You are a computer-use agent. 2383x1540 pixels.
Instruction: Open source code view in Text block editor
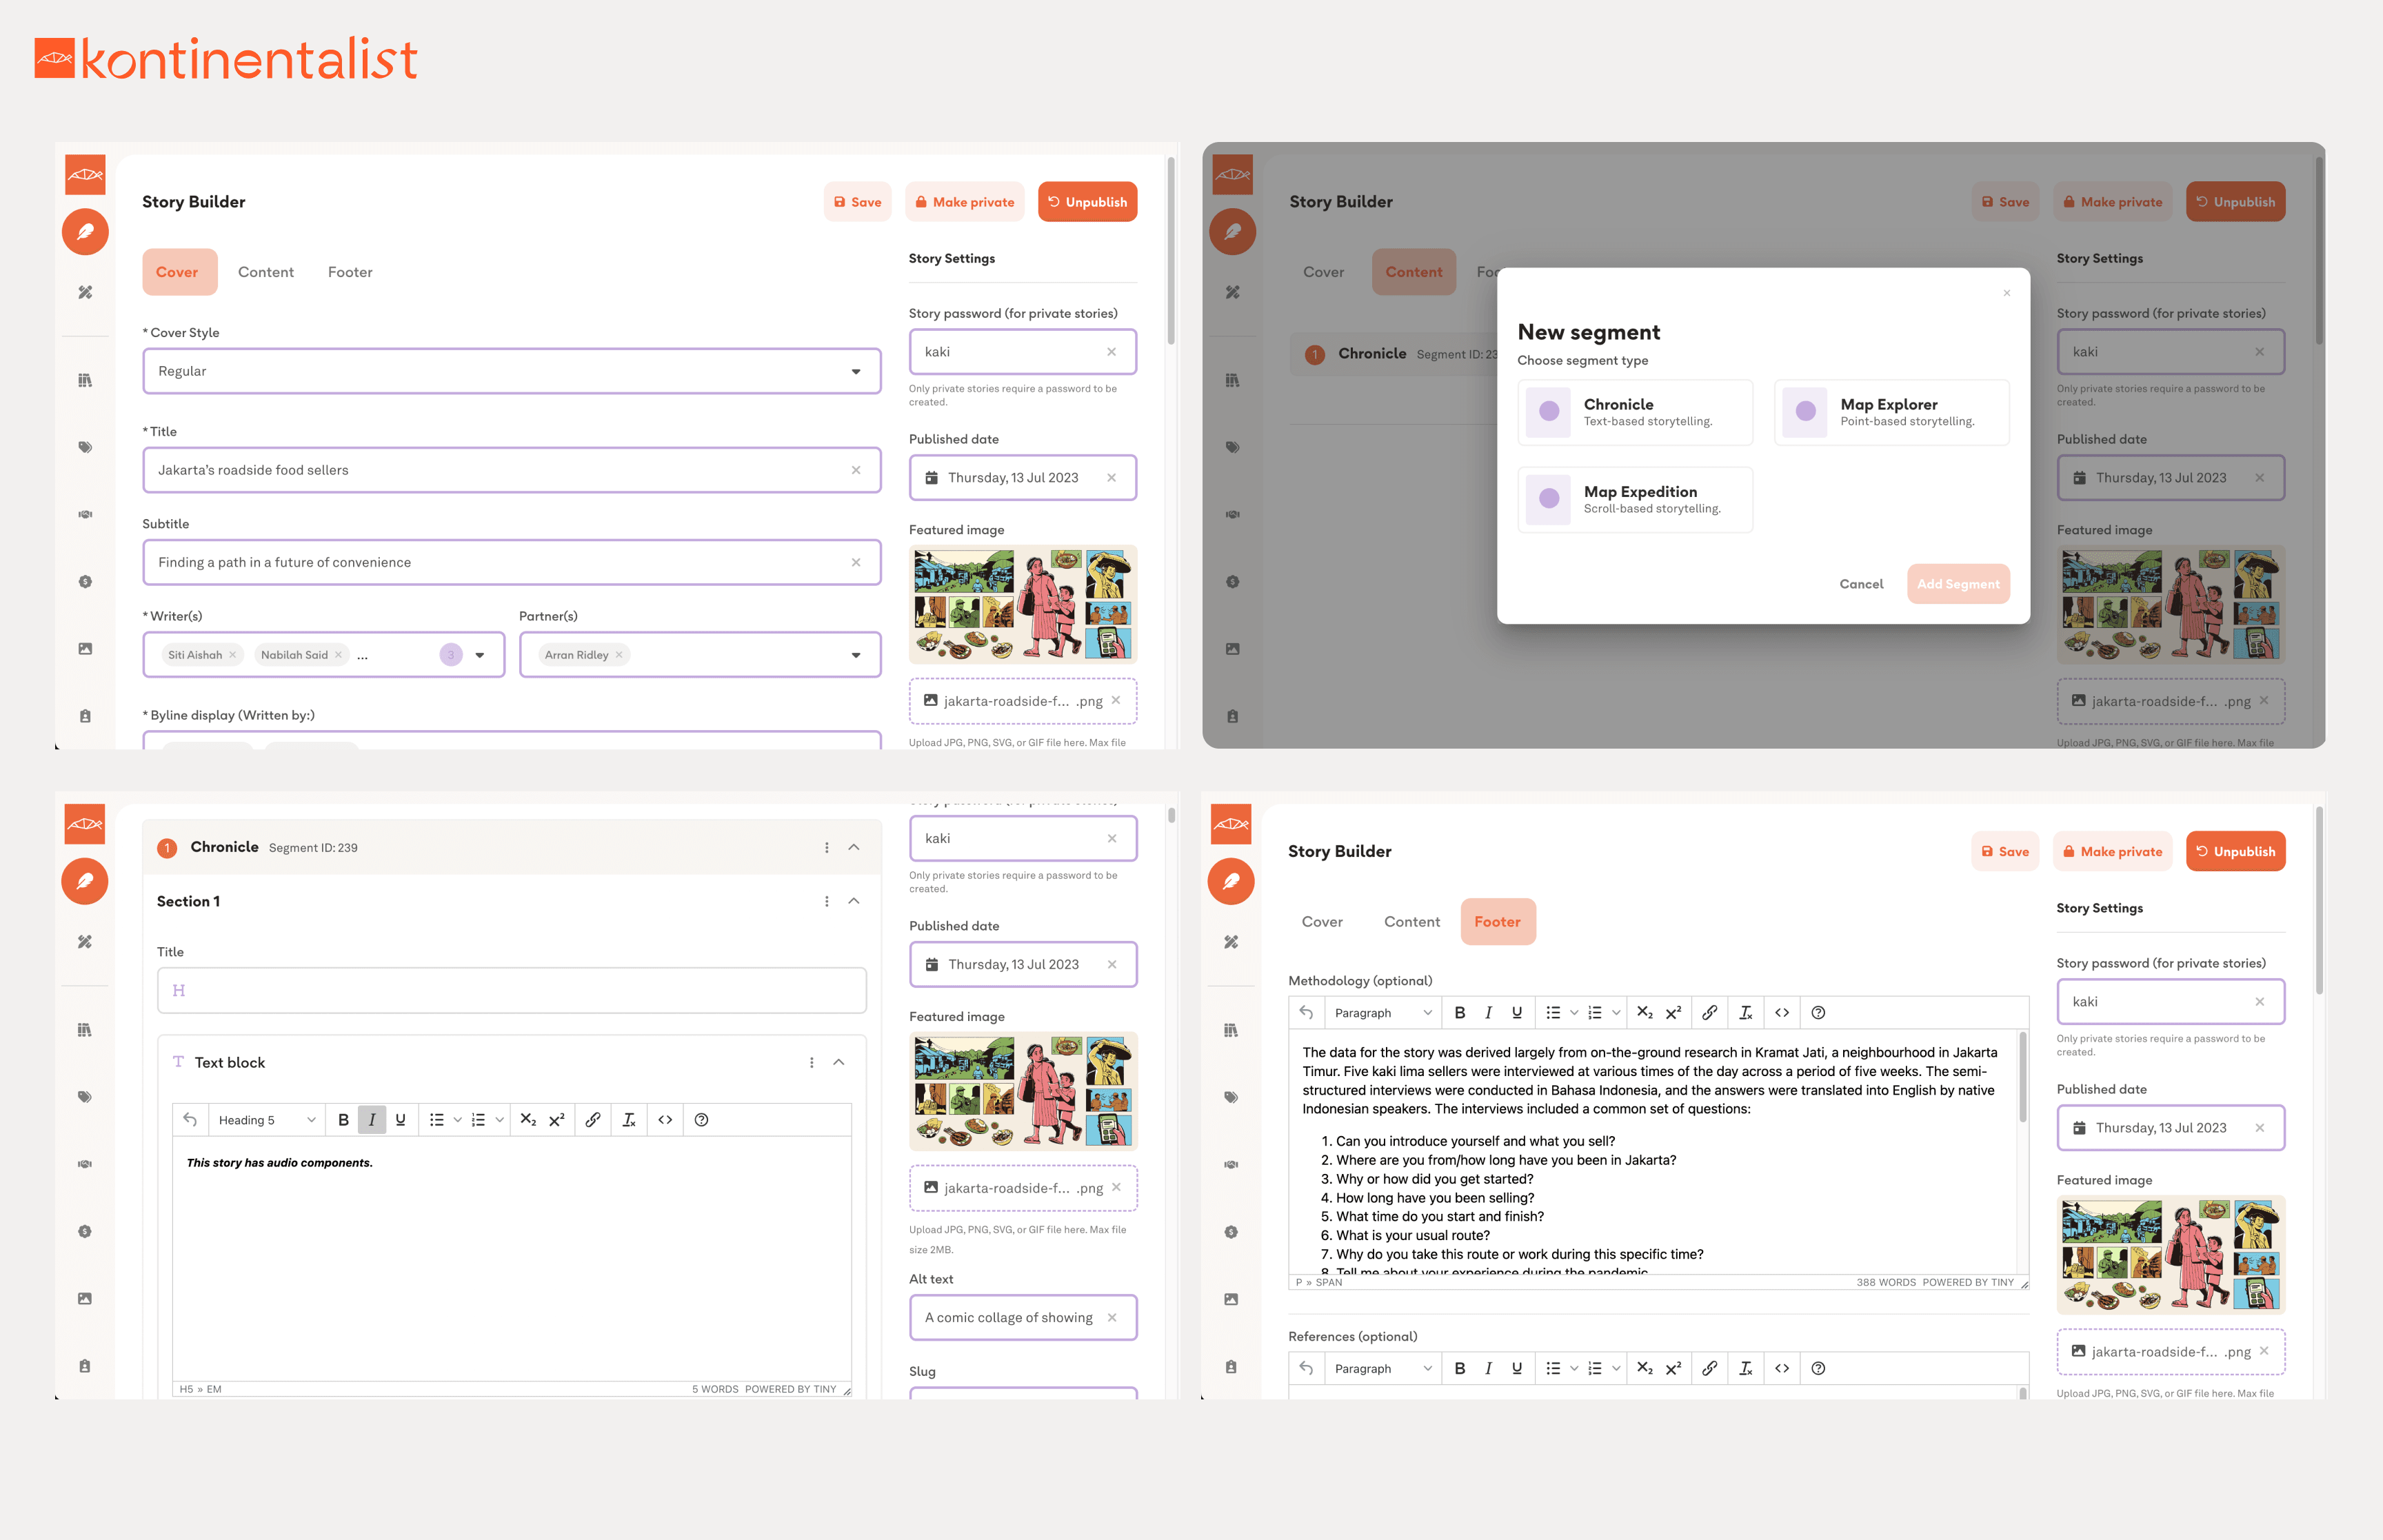pos(665,1120)
